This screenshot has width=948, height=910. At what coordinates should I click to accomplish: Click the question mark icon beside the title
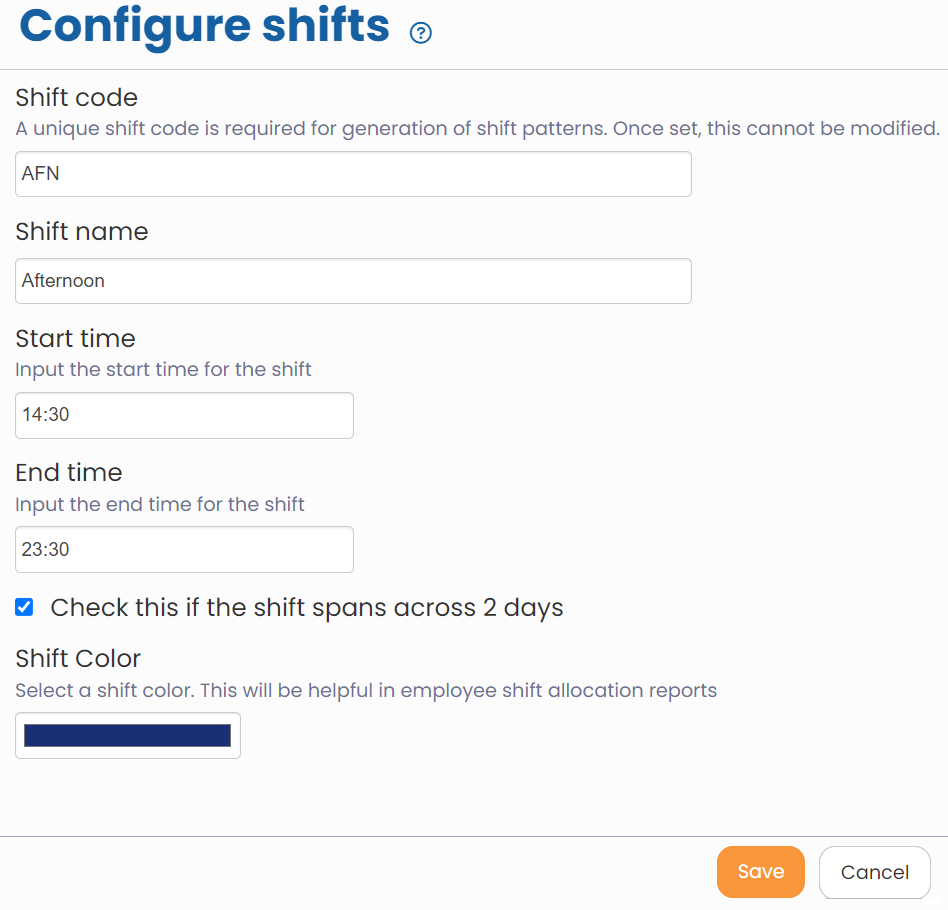(420, 32)
